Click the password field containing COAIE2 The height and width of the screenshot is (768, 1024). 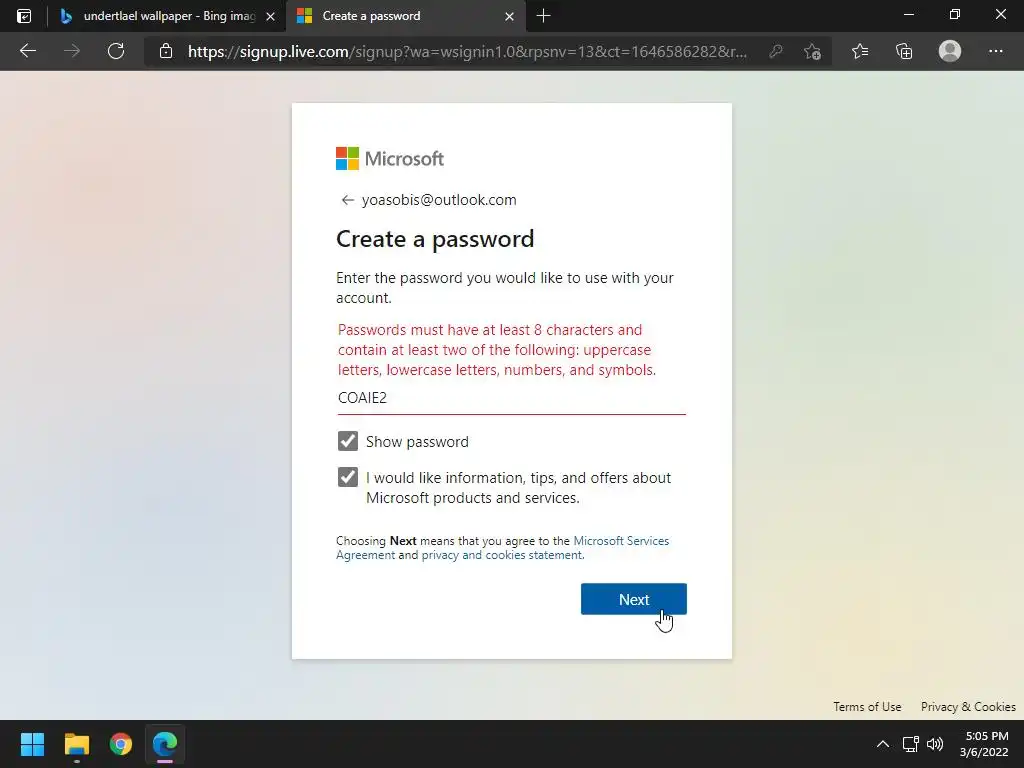point(511,398)
